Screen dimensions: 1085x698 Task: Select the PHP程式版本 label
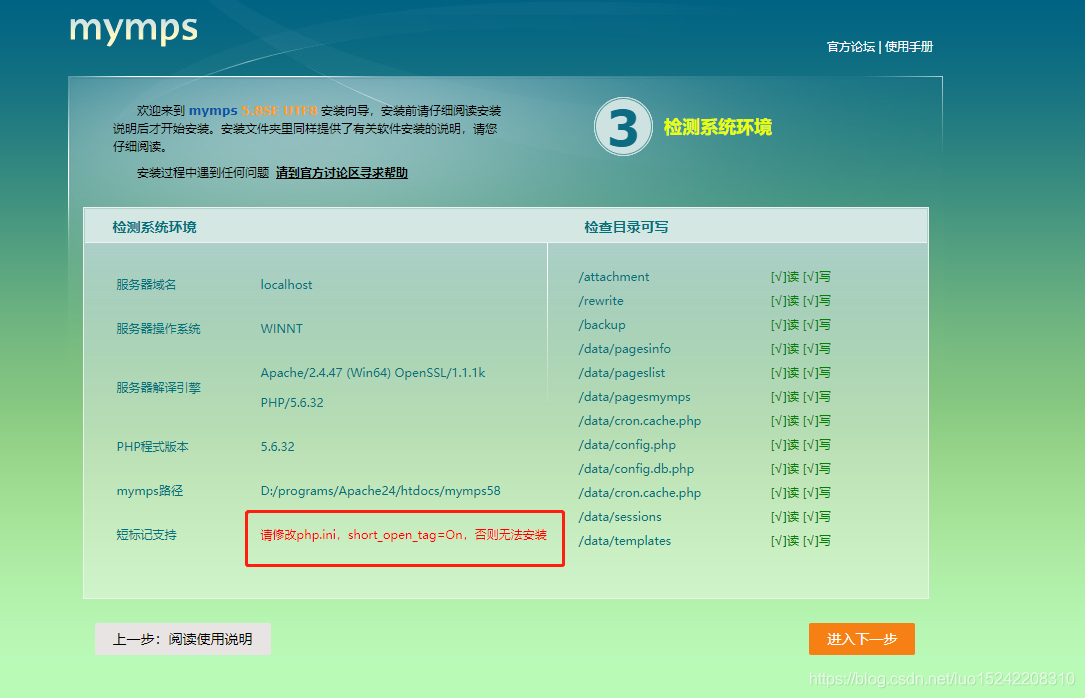point(152,447)
